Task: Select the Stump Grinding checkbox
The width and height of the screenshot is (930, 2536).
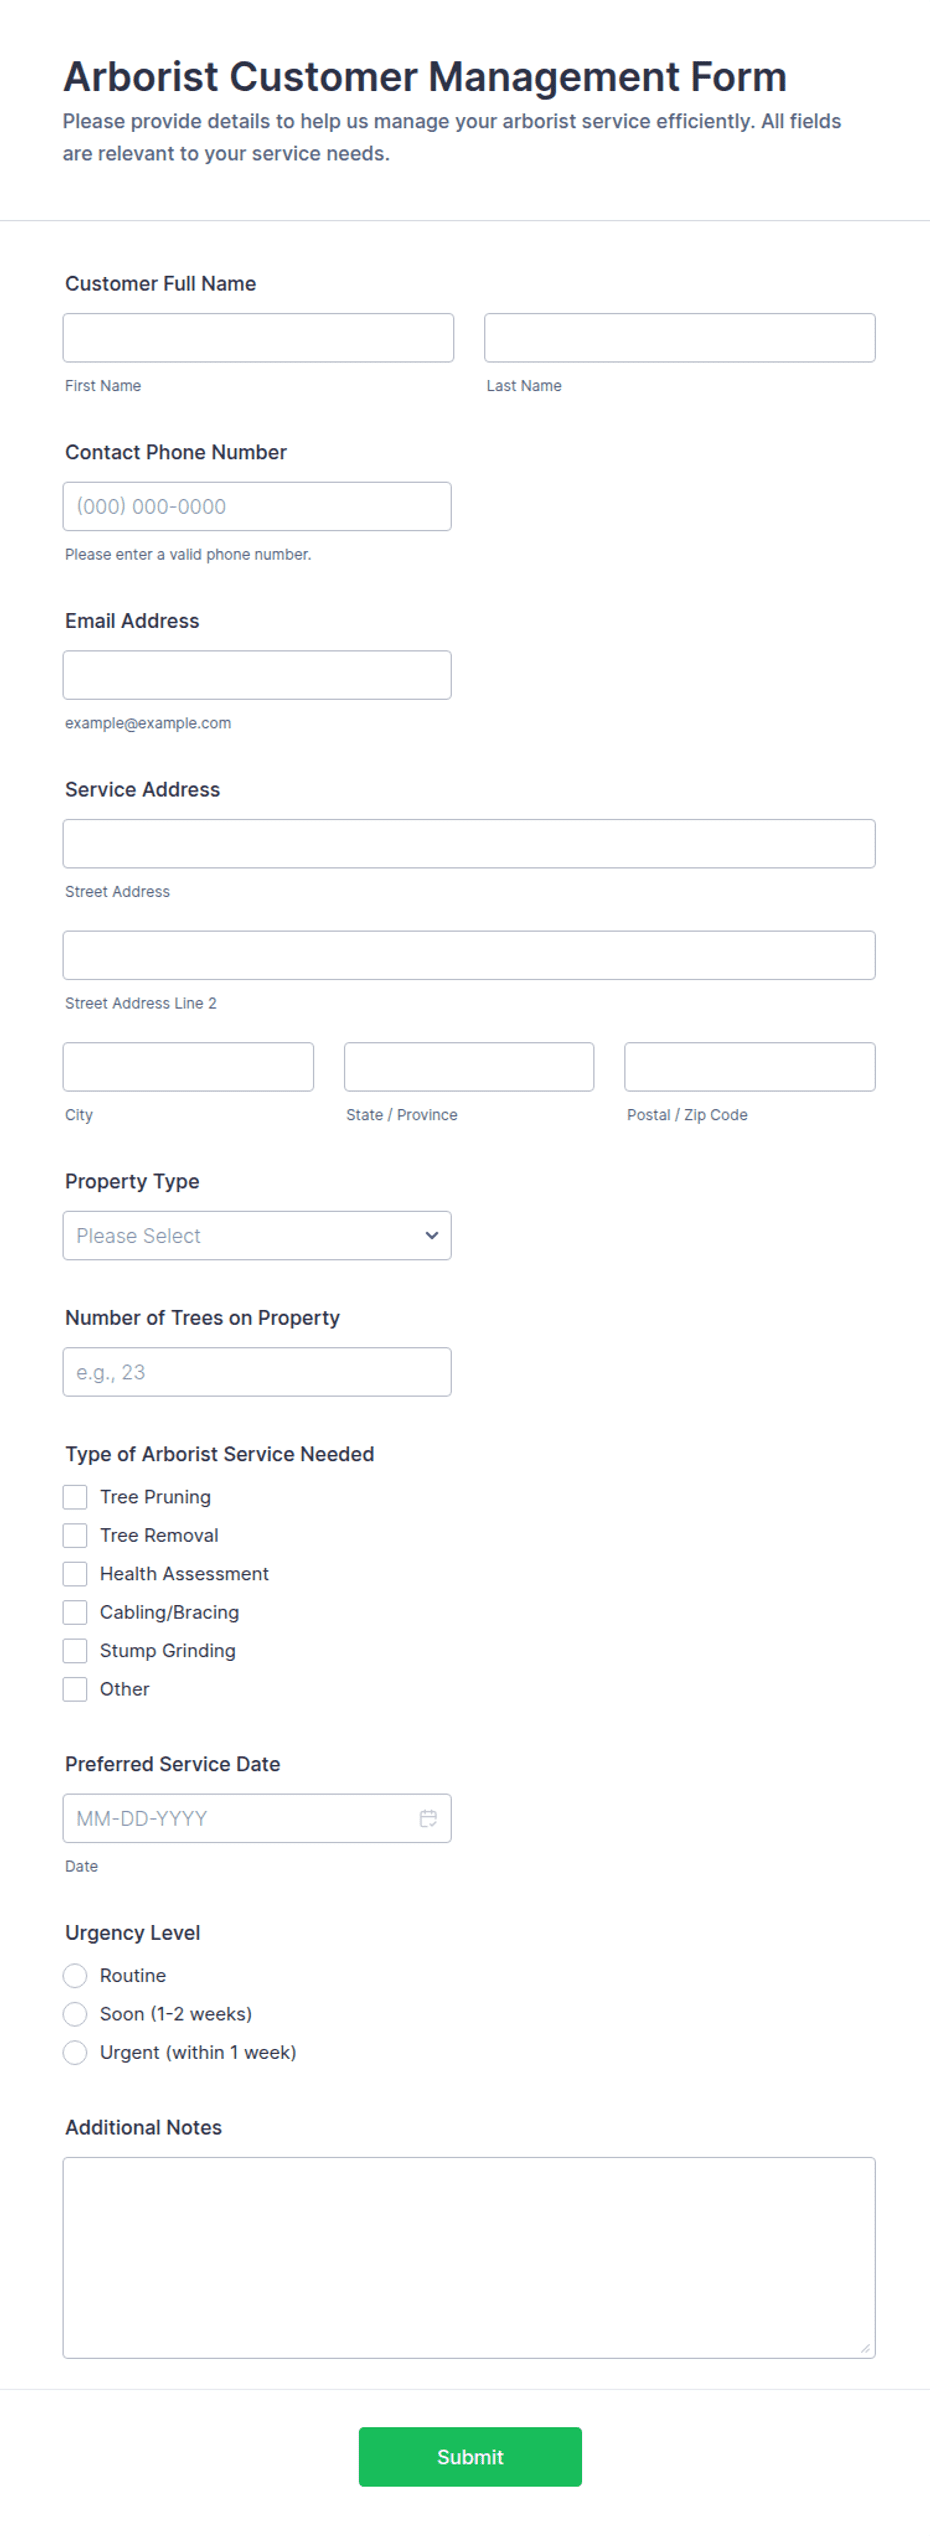Action: point(75,1650)
